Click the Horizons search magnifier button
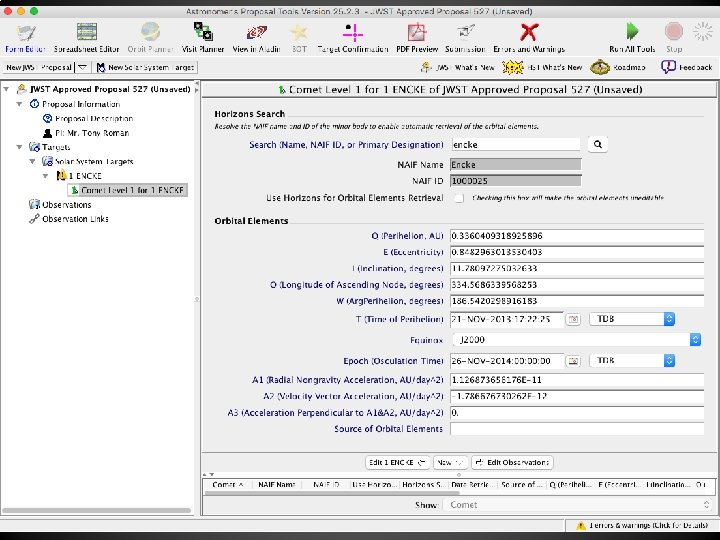Screen dimensions: 720x540 point(597,145)
